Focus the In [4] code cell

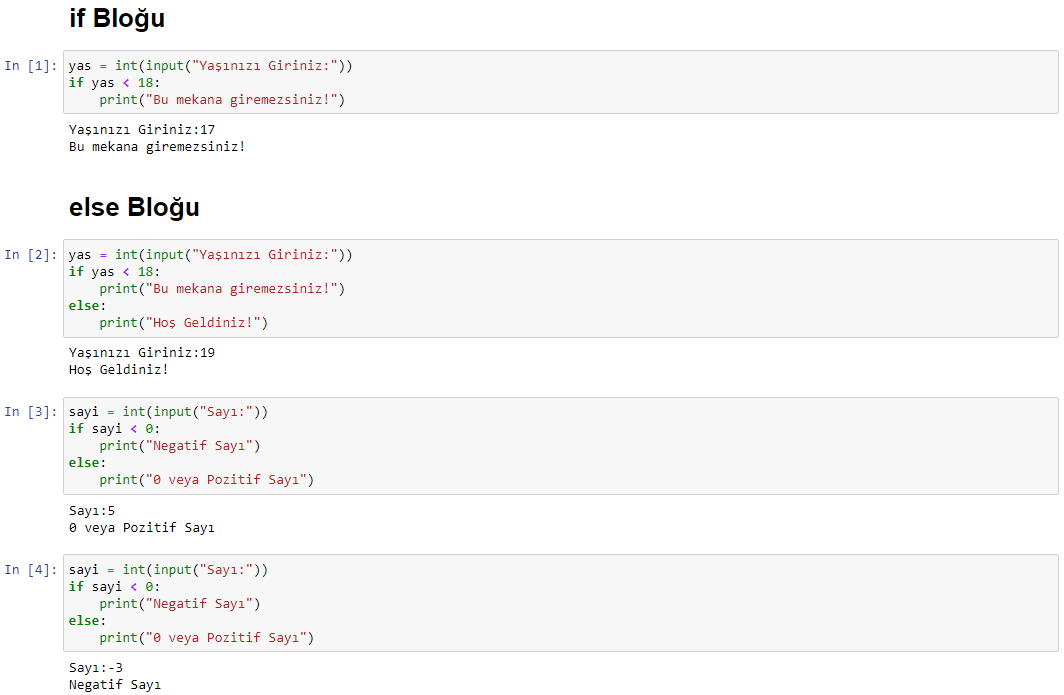560,603
